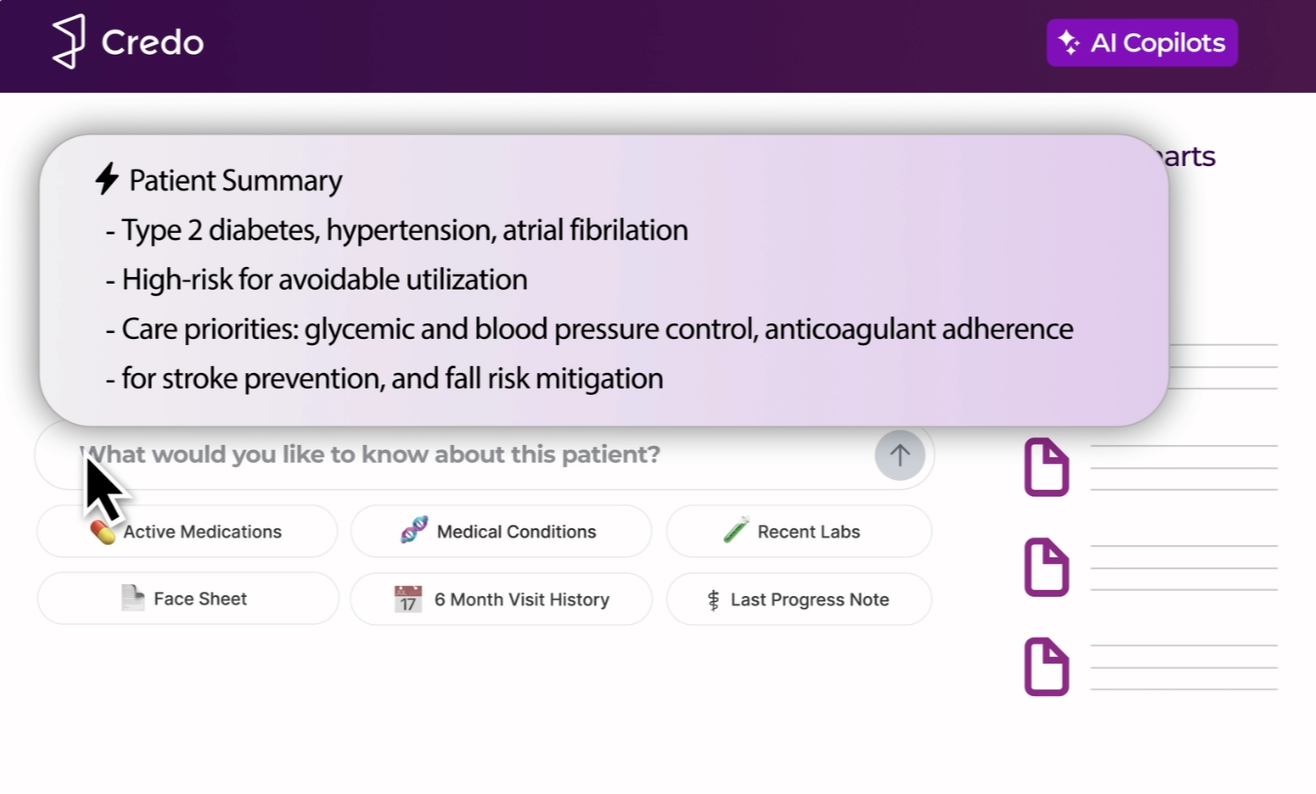1316x794 pixels.
Task: Open the AI Copilots menu
Action: click(x=1141, y=43)
